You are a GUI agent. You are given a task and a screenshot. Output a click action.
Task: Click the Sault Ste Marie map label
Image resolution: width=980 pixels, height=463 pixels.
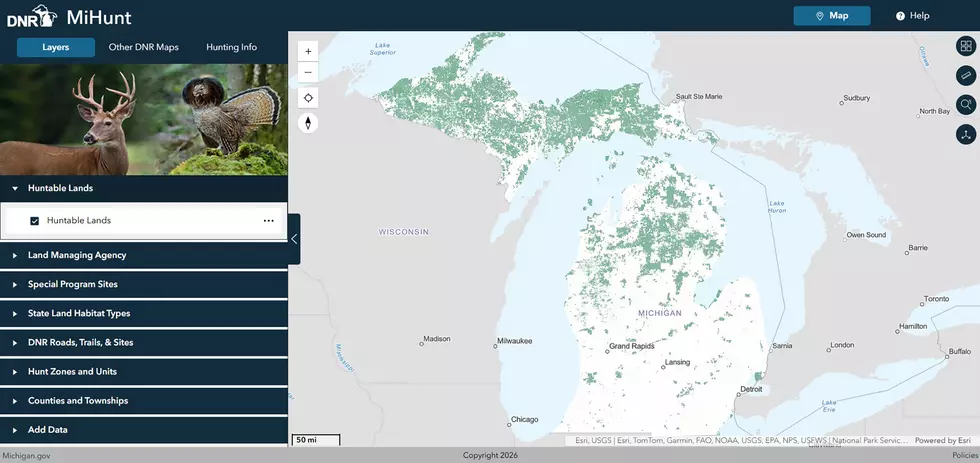699,97
